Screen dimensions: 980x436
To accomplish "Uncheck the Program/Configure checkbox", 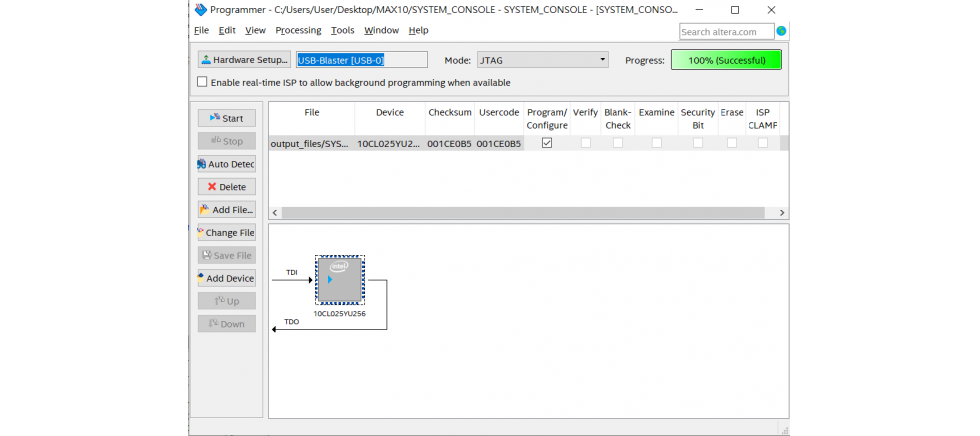I will (547, 143).
